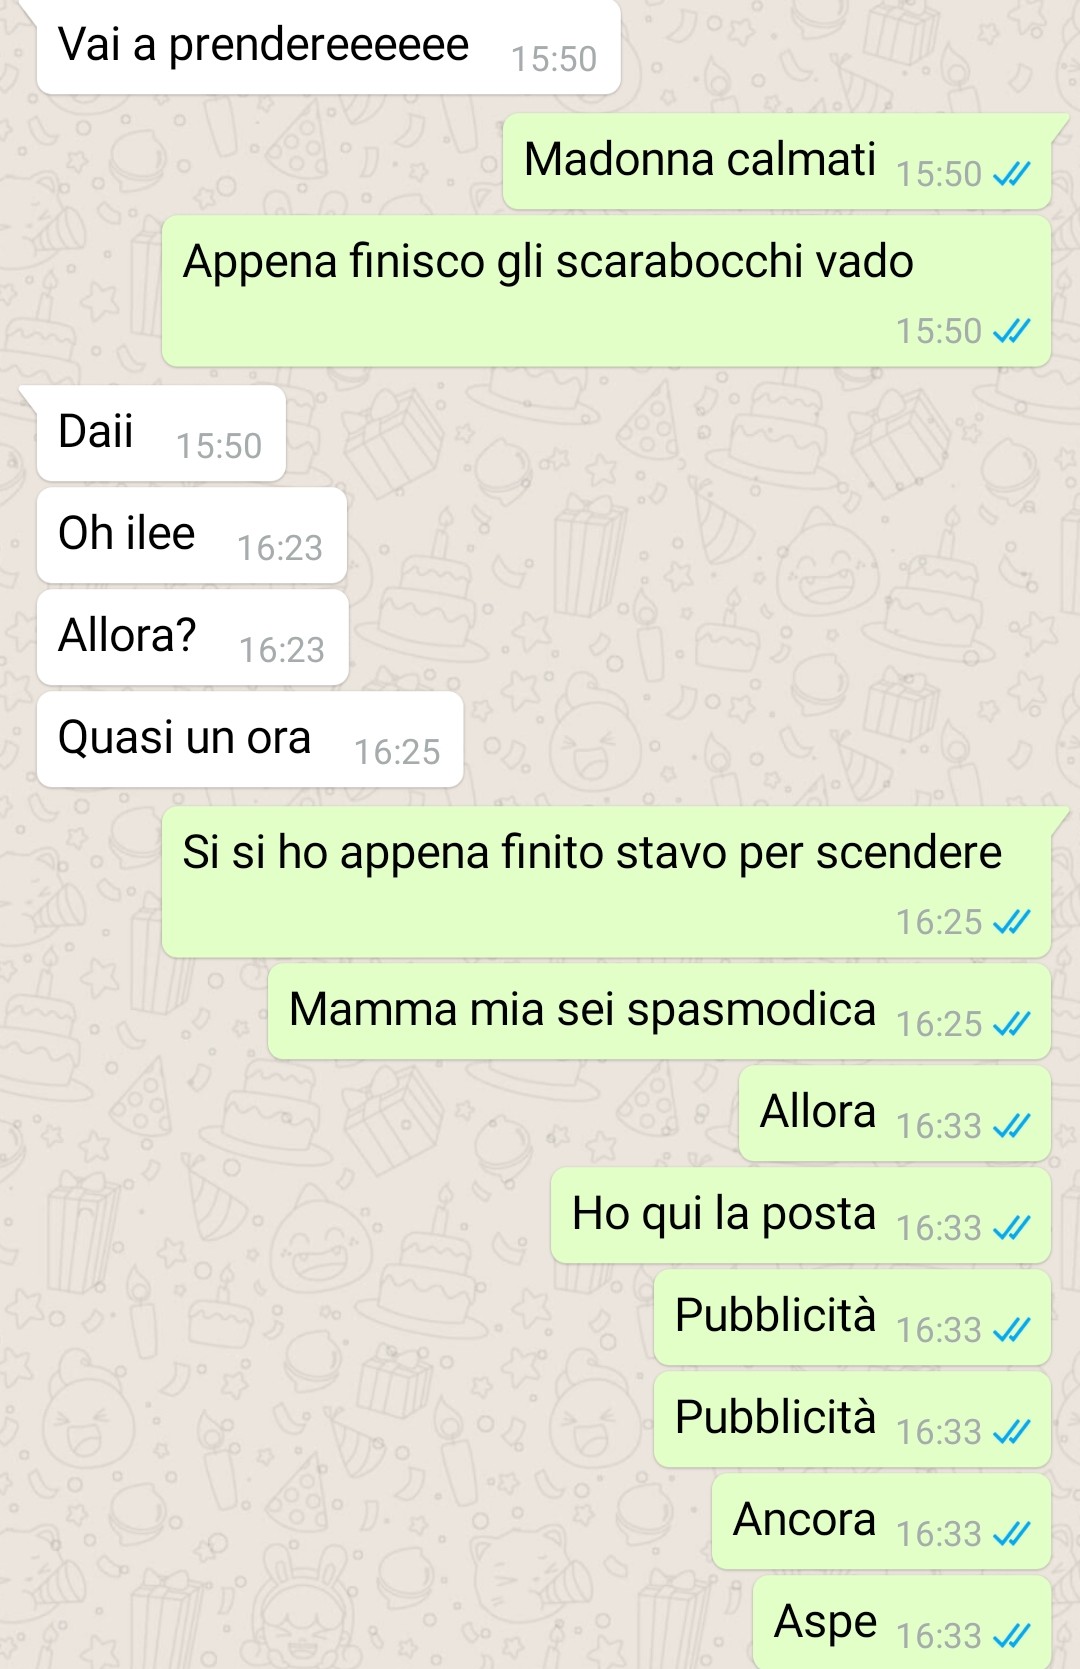Tap the 'Quasi un ora' message
Image resolution: width=1080 pixels, height=1669 pixels.
pyautogui.click(x=250, y=739)
